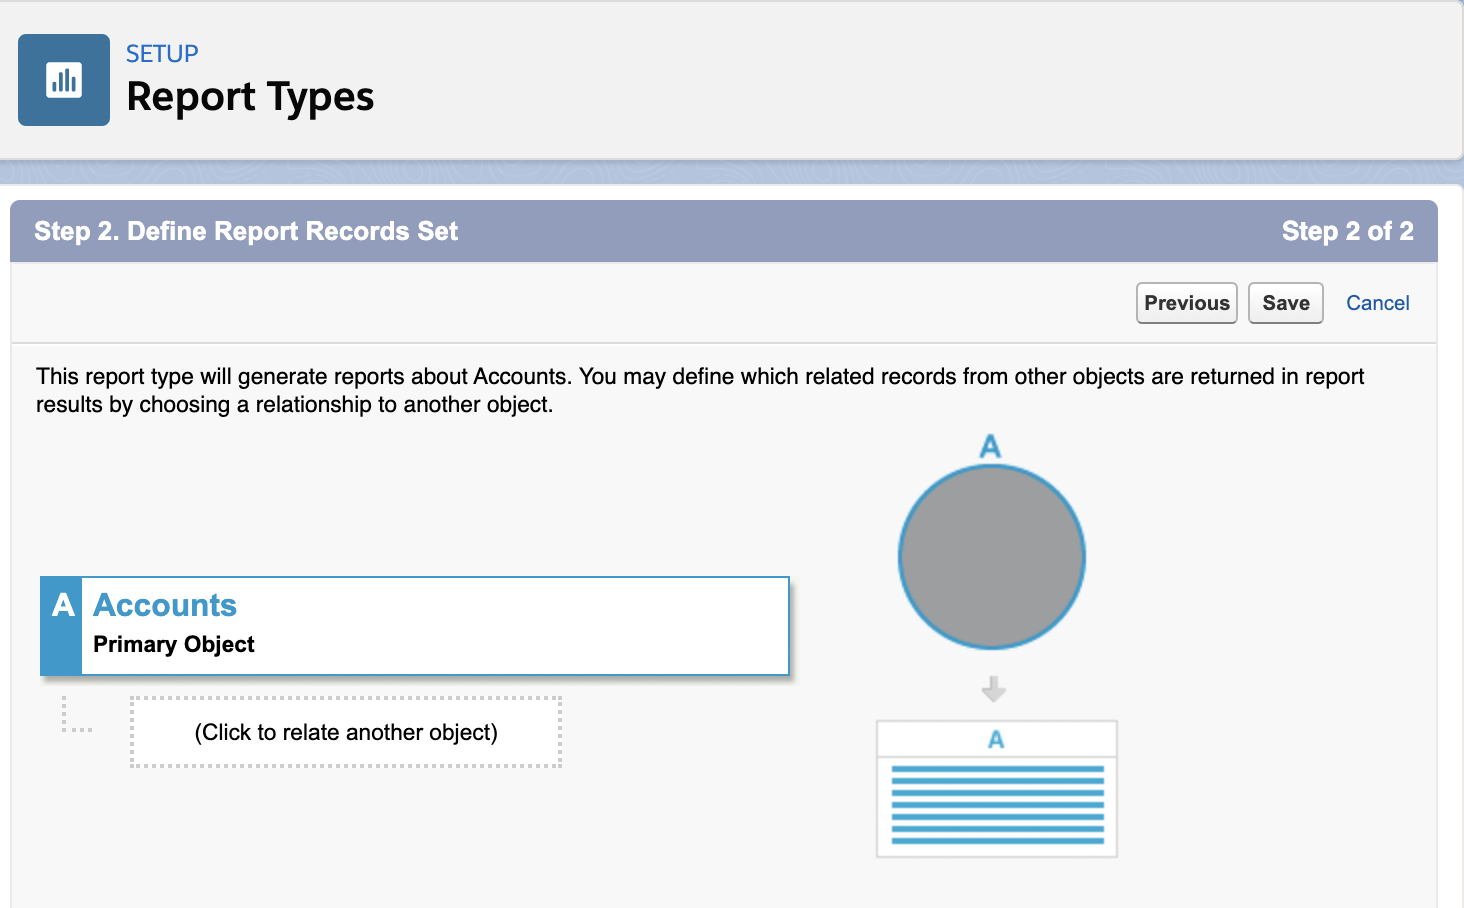Click the A header in the result table diagram
1464x908 pixels.
[x=996, y=739]
